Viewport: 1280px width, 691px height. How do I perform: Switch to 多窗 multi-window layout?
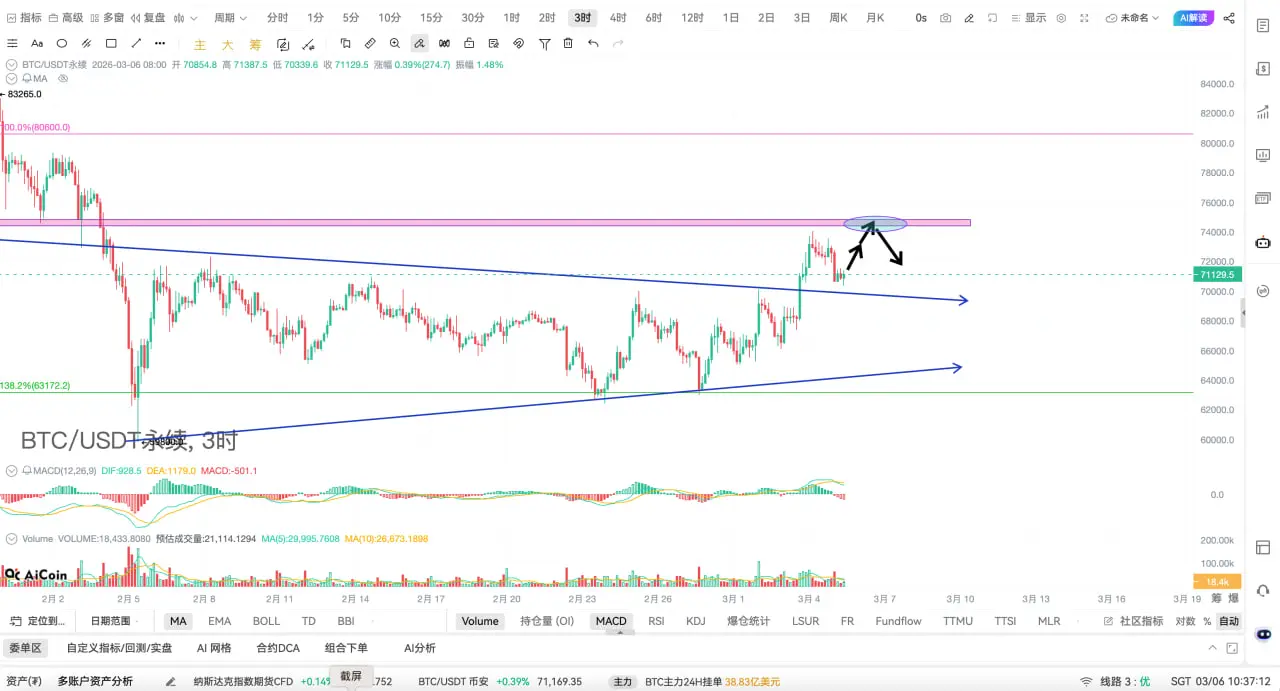click(106, 18)
